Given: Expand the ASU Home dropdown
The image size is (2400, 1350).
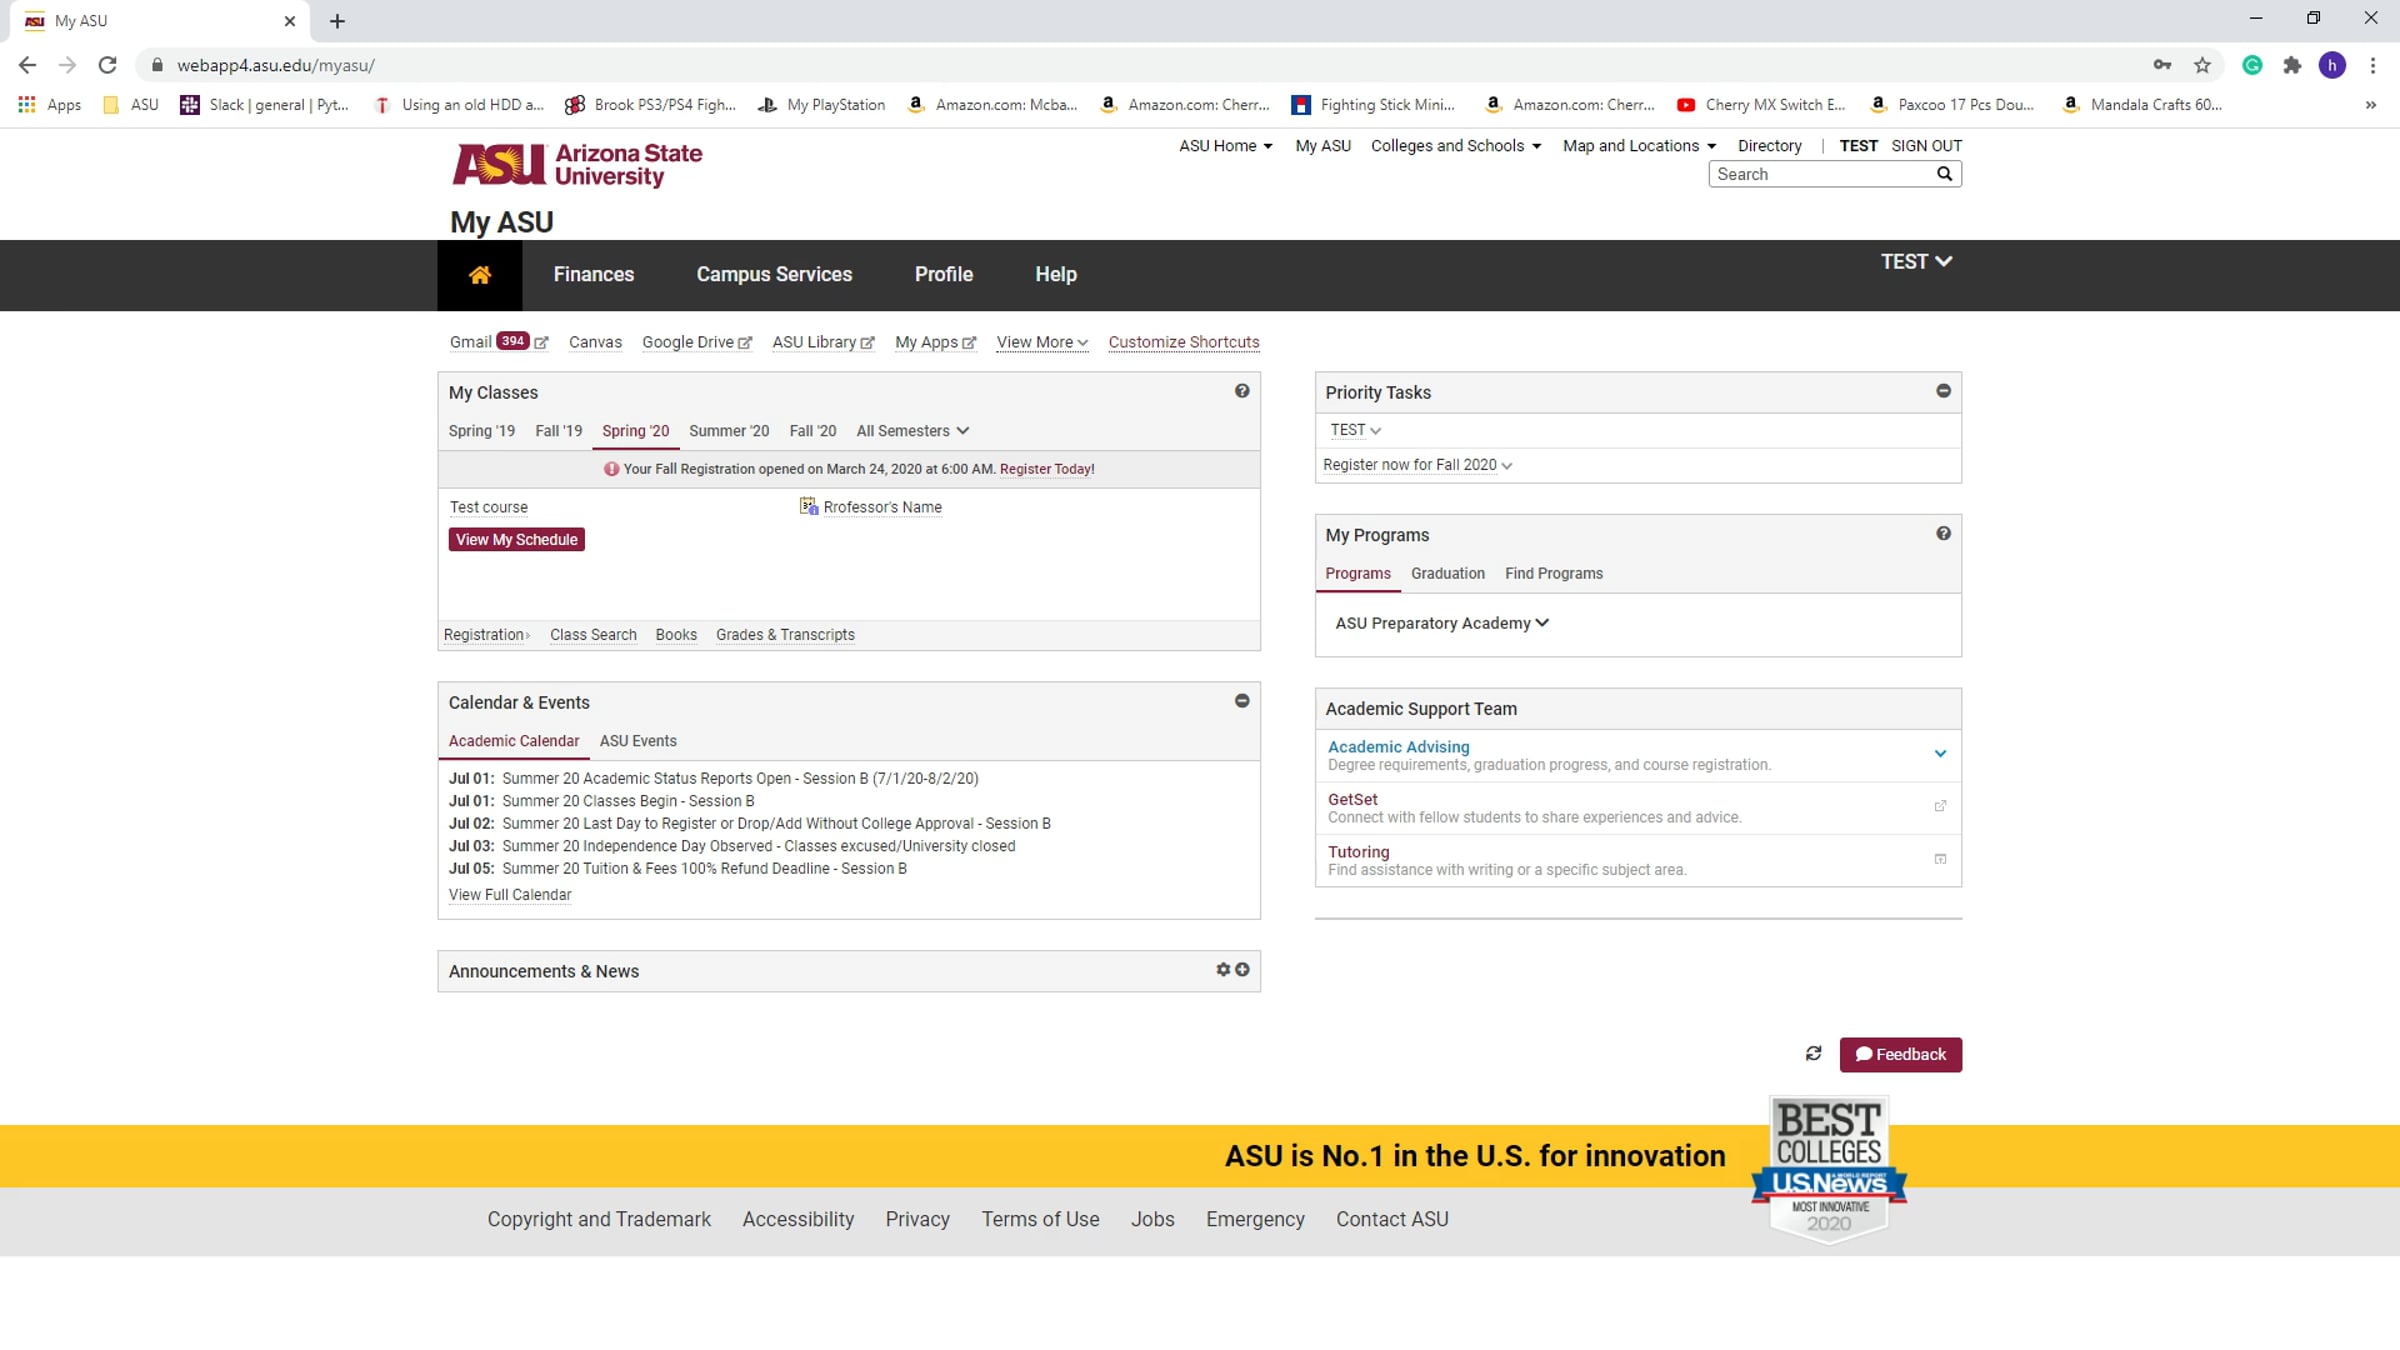Looking at the screenshot, I should pyautogui.click(x=1226, y=146).
